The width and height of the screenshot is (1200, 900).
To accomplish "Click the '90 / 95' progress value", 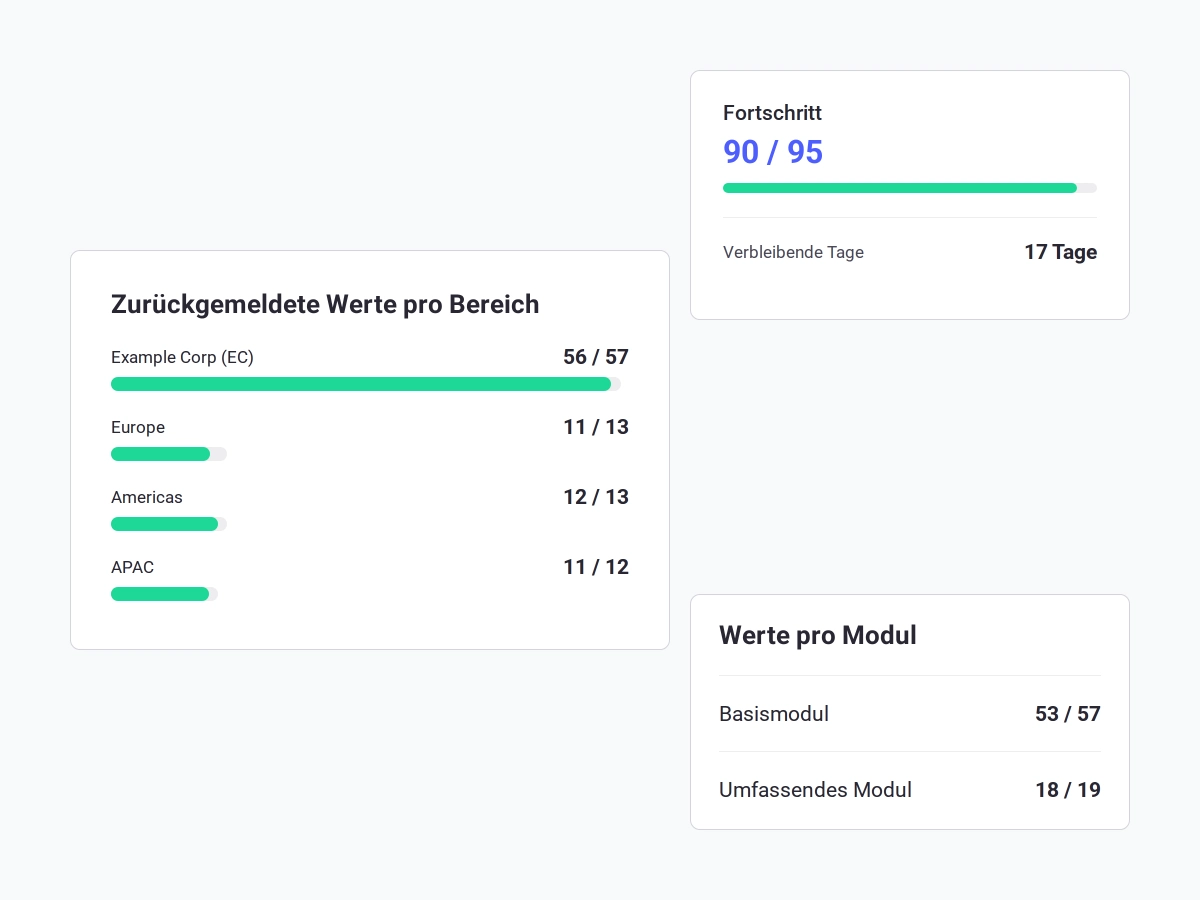I will pyautogui.click(x=773, y=152).
